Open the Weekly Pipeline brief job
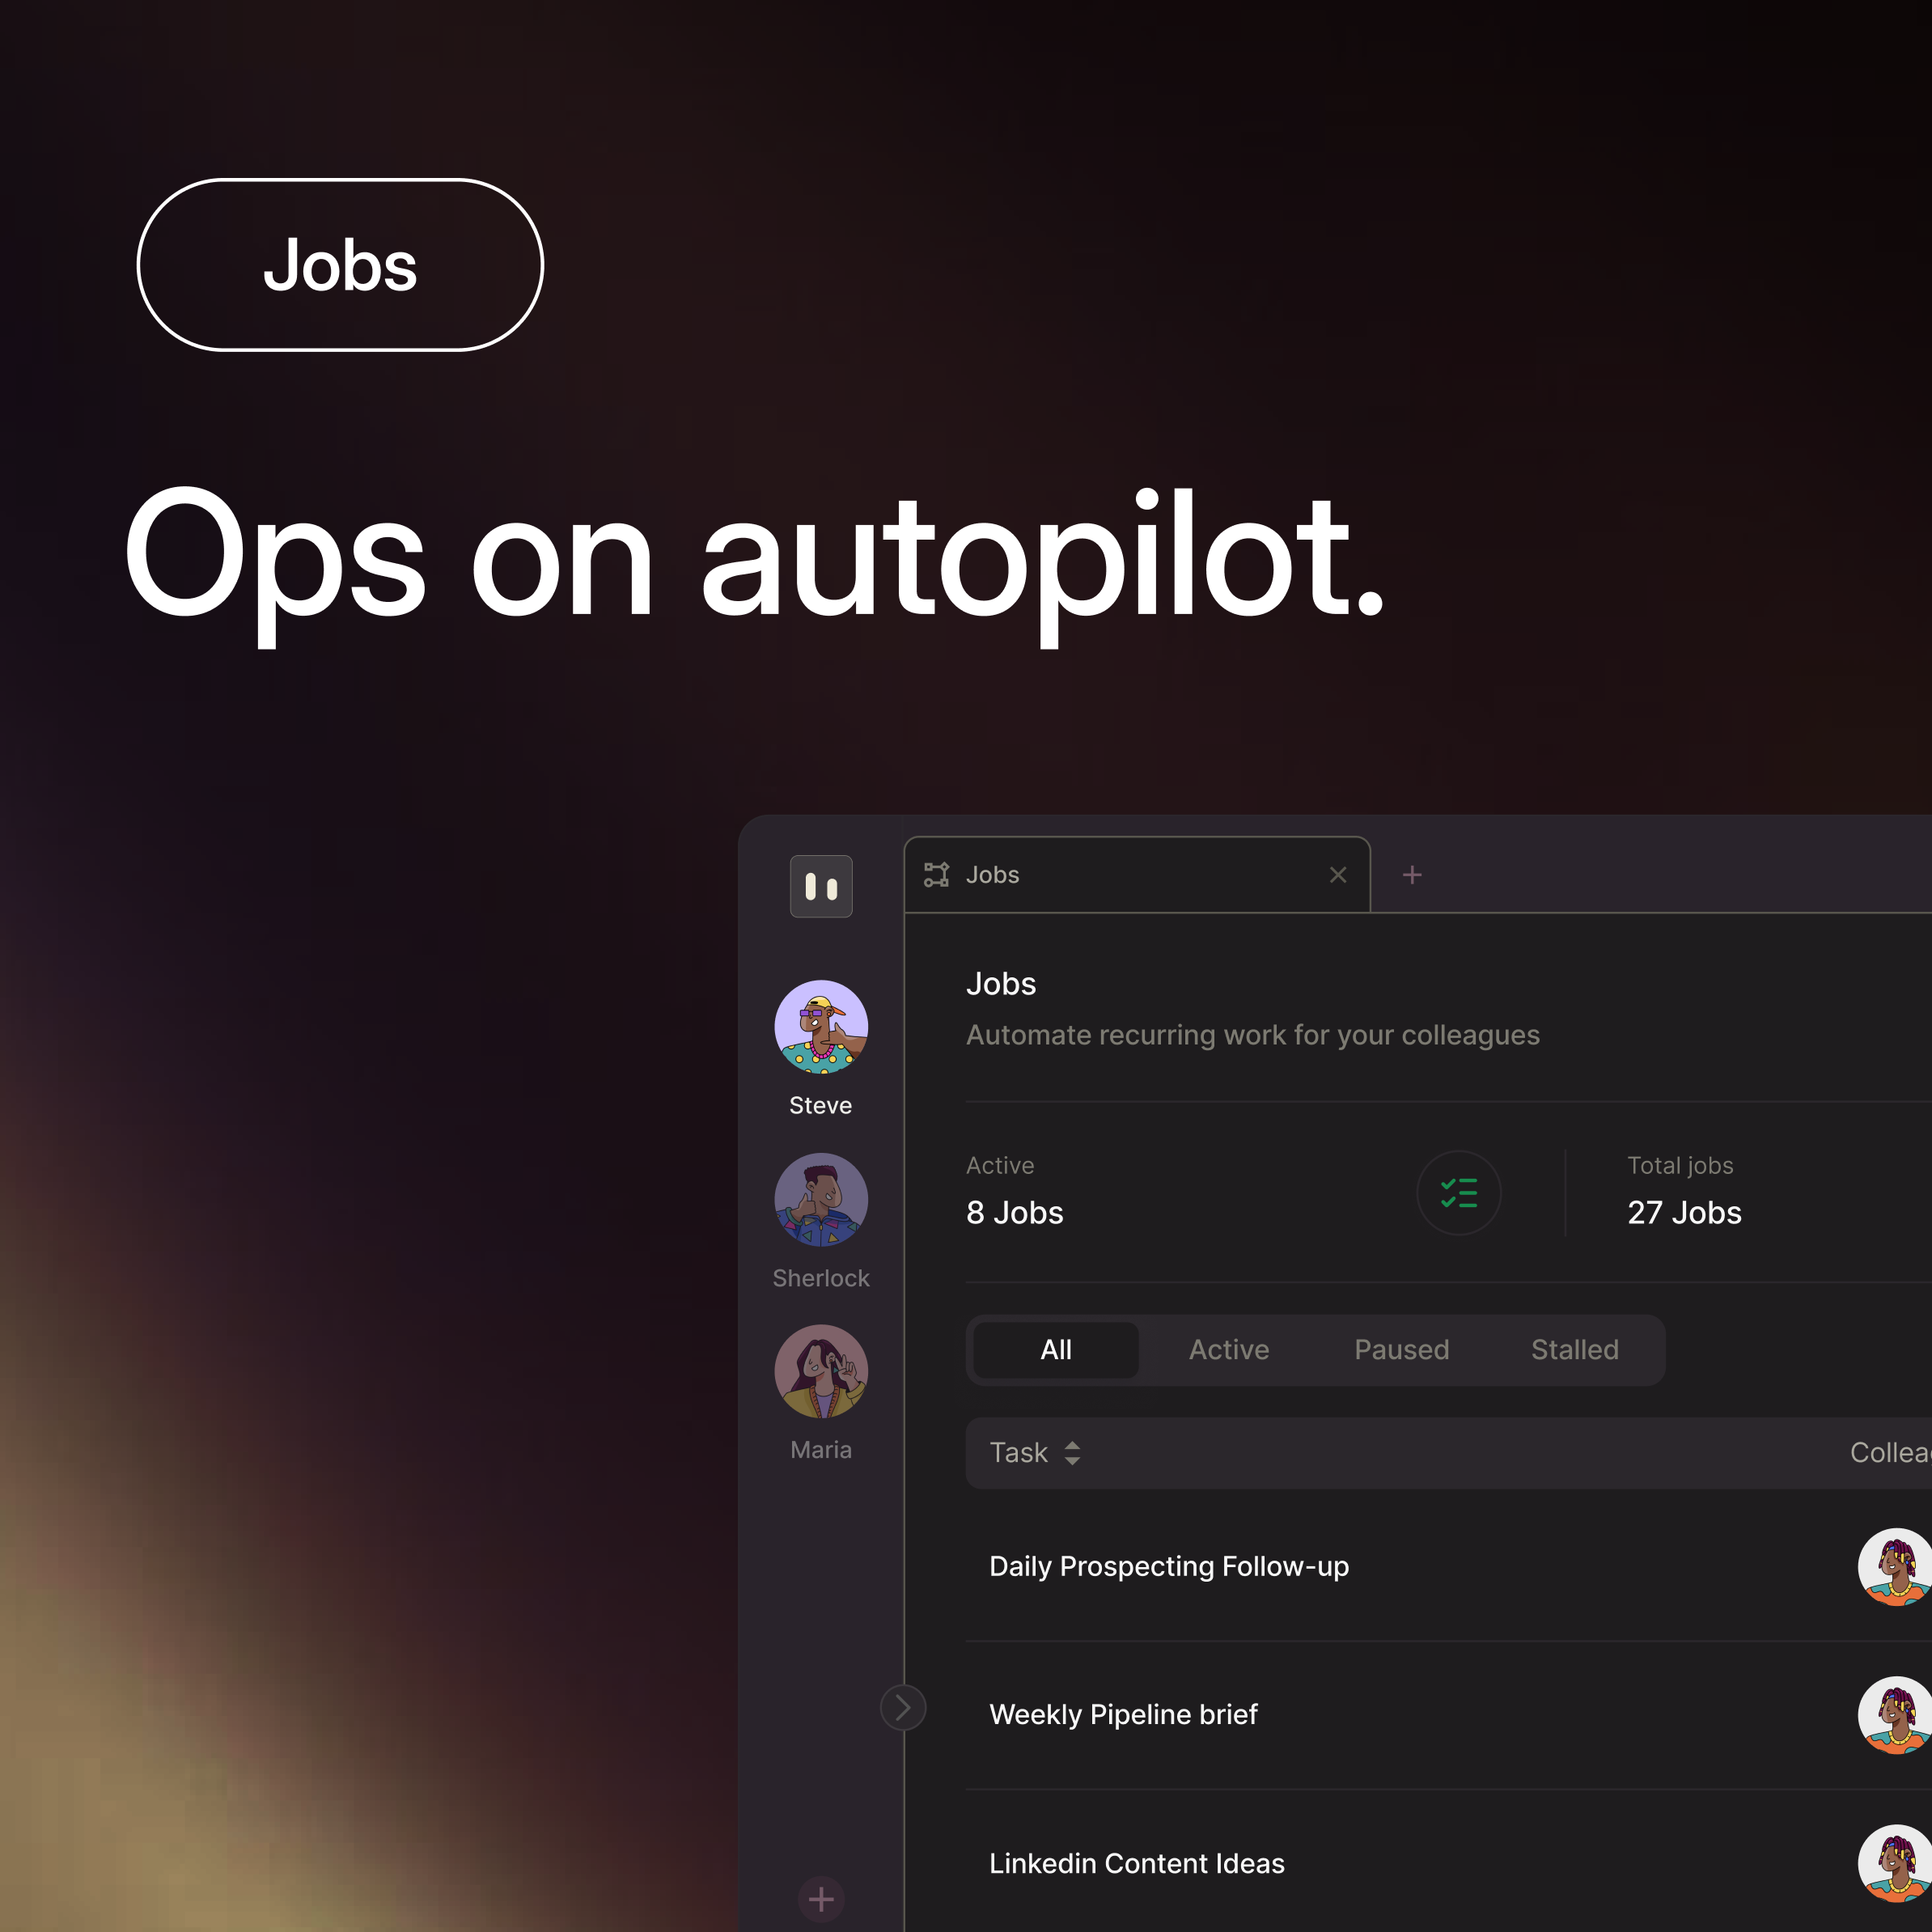Screen dimensions: 1932x1932 pyautogui.click(x=1123, y=1714)
